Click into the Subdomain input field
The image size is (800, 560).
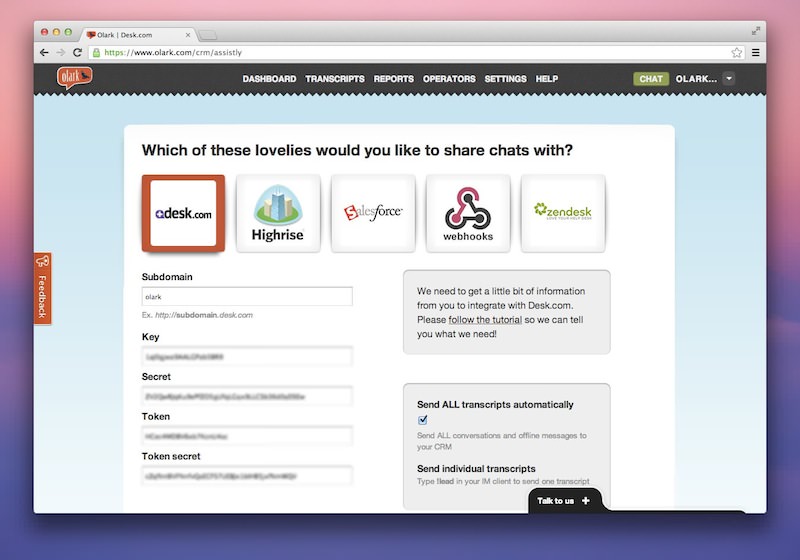(x=247, y=297)
